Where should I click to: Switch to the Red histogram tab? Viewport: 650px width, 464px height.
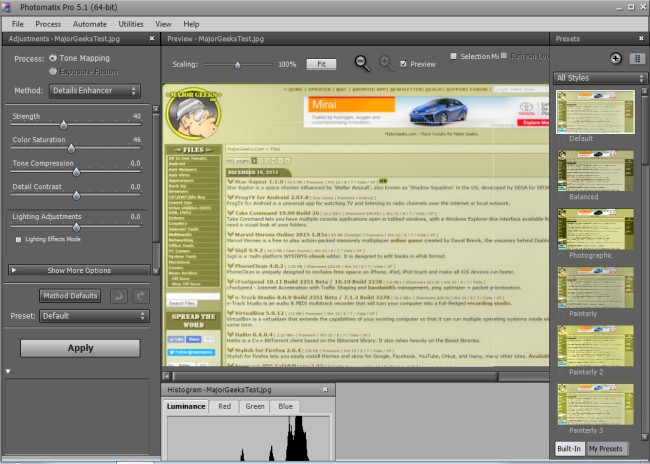pyautogui.click(x=224, y=406)
